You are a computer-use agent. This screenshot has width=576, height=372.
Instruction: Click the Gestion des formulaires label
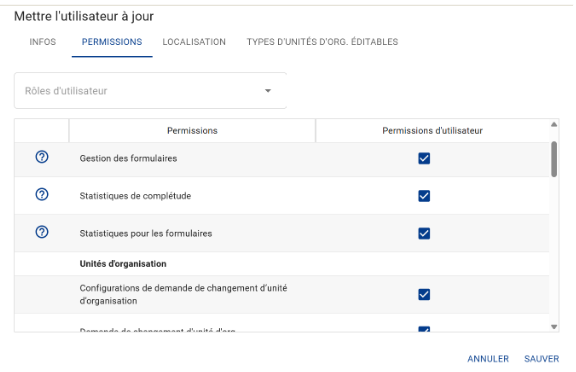[x=128, y=158]
